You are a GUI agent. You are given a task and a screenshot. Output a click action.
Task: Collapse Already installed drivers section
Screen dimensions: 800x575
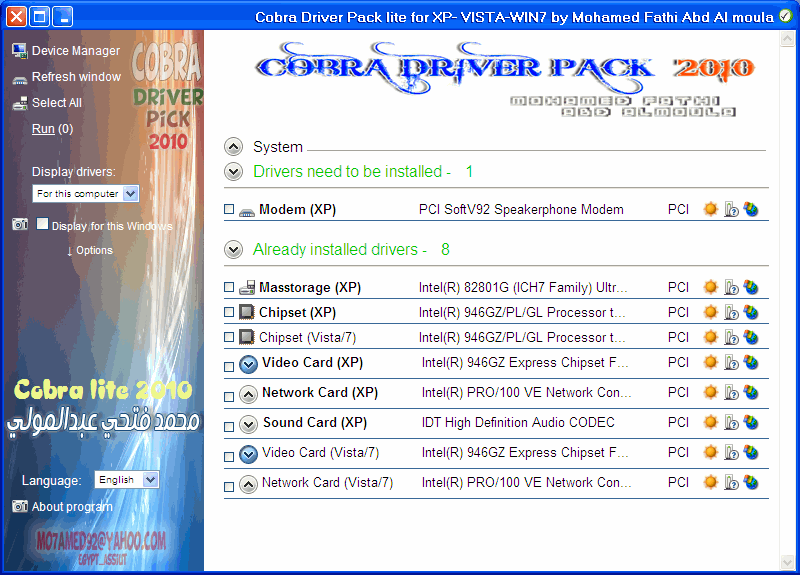coord(233,249)
